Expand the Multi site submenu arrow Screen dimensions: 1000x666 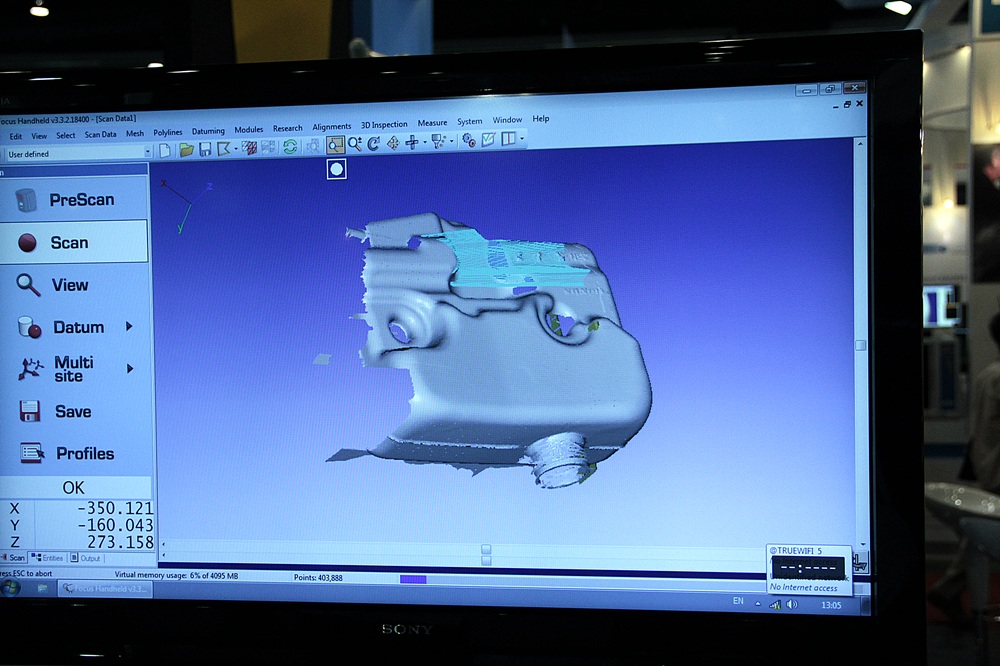(130, 369)
